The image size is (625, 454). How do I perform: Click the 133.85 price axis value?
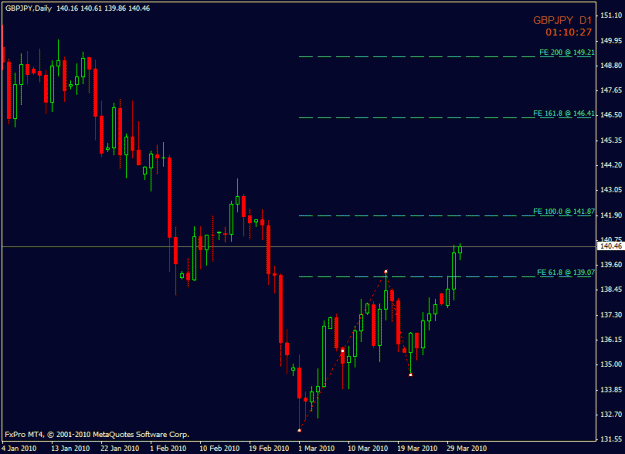pyautogui.click(x=611, y=389)
